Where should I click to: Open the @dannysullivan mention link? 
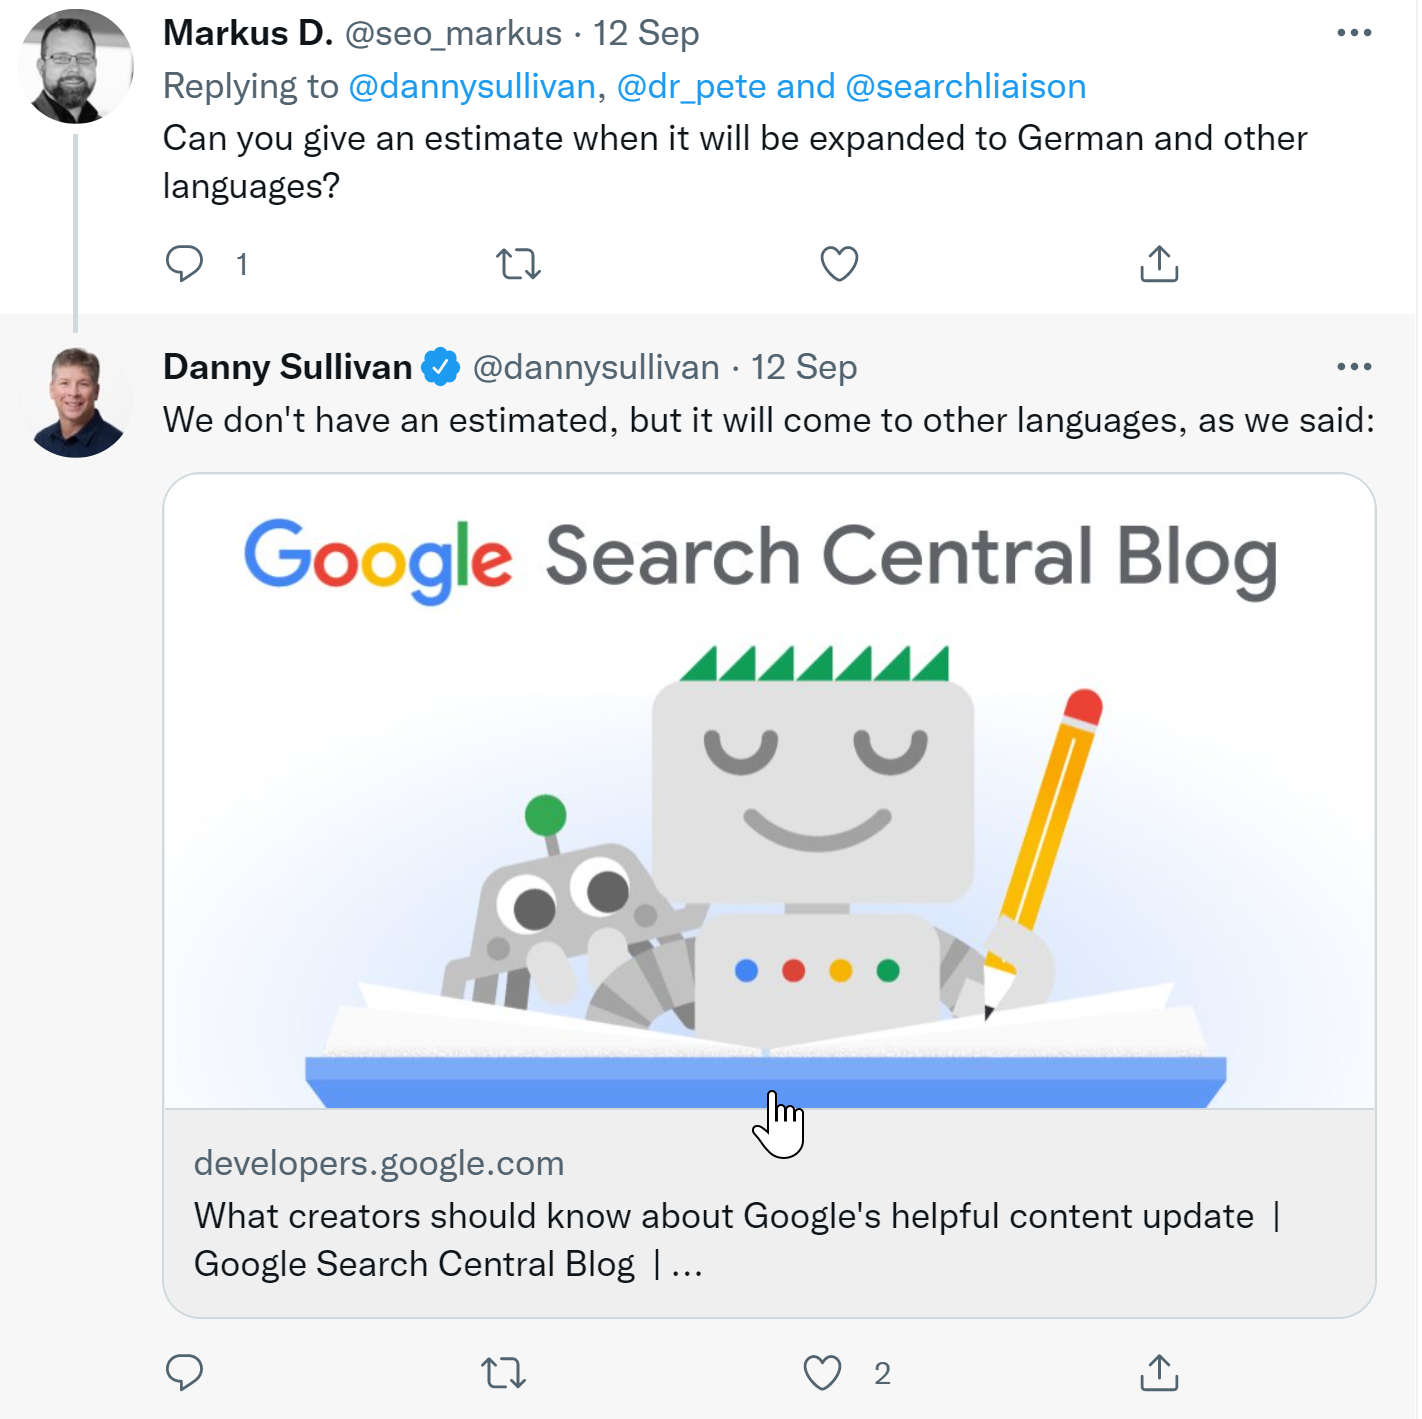[473, 86]
